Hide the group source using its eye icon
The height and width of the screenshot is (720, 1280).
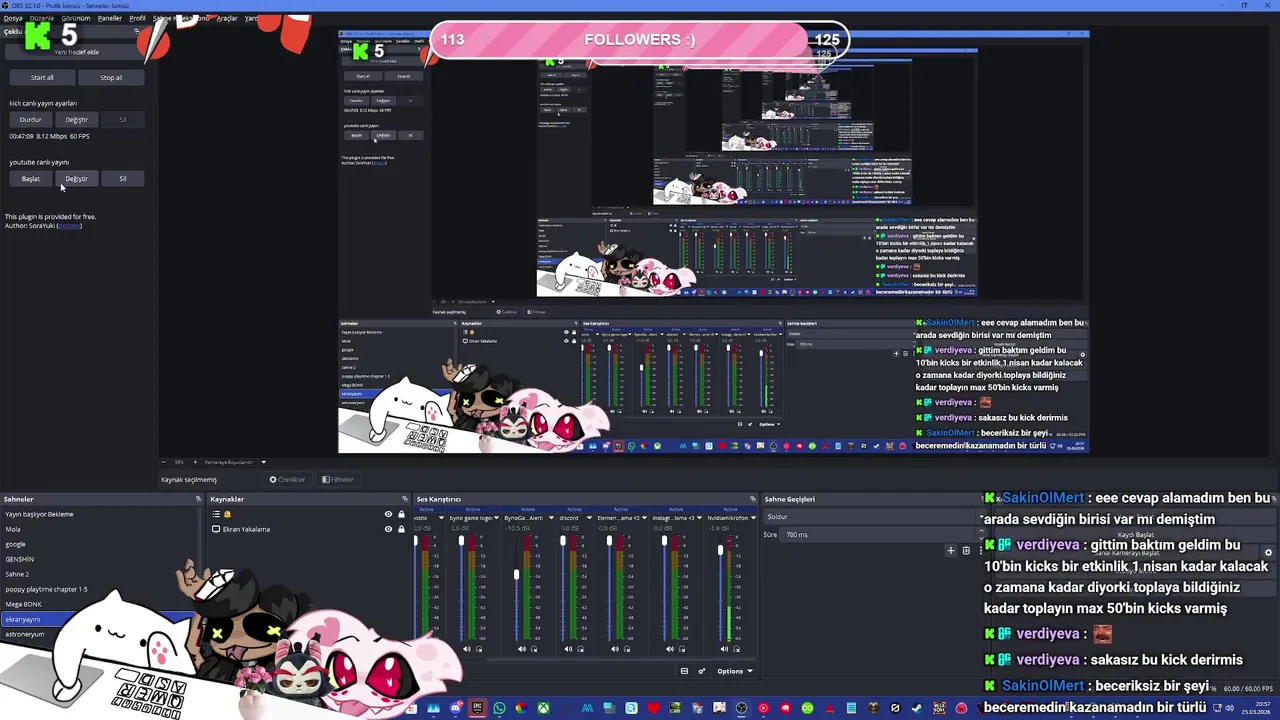(388, 514)
